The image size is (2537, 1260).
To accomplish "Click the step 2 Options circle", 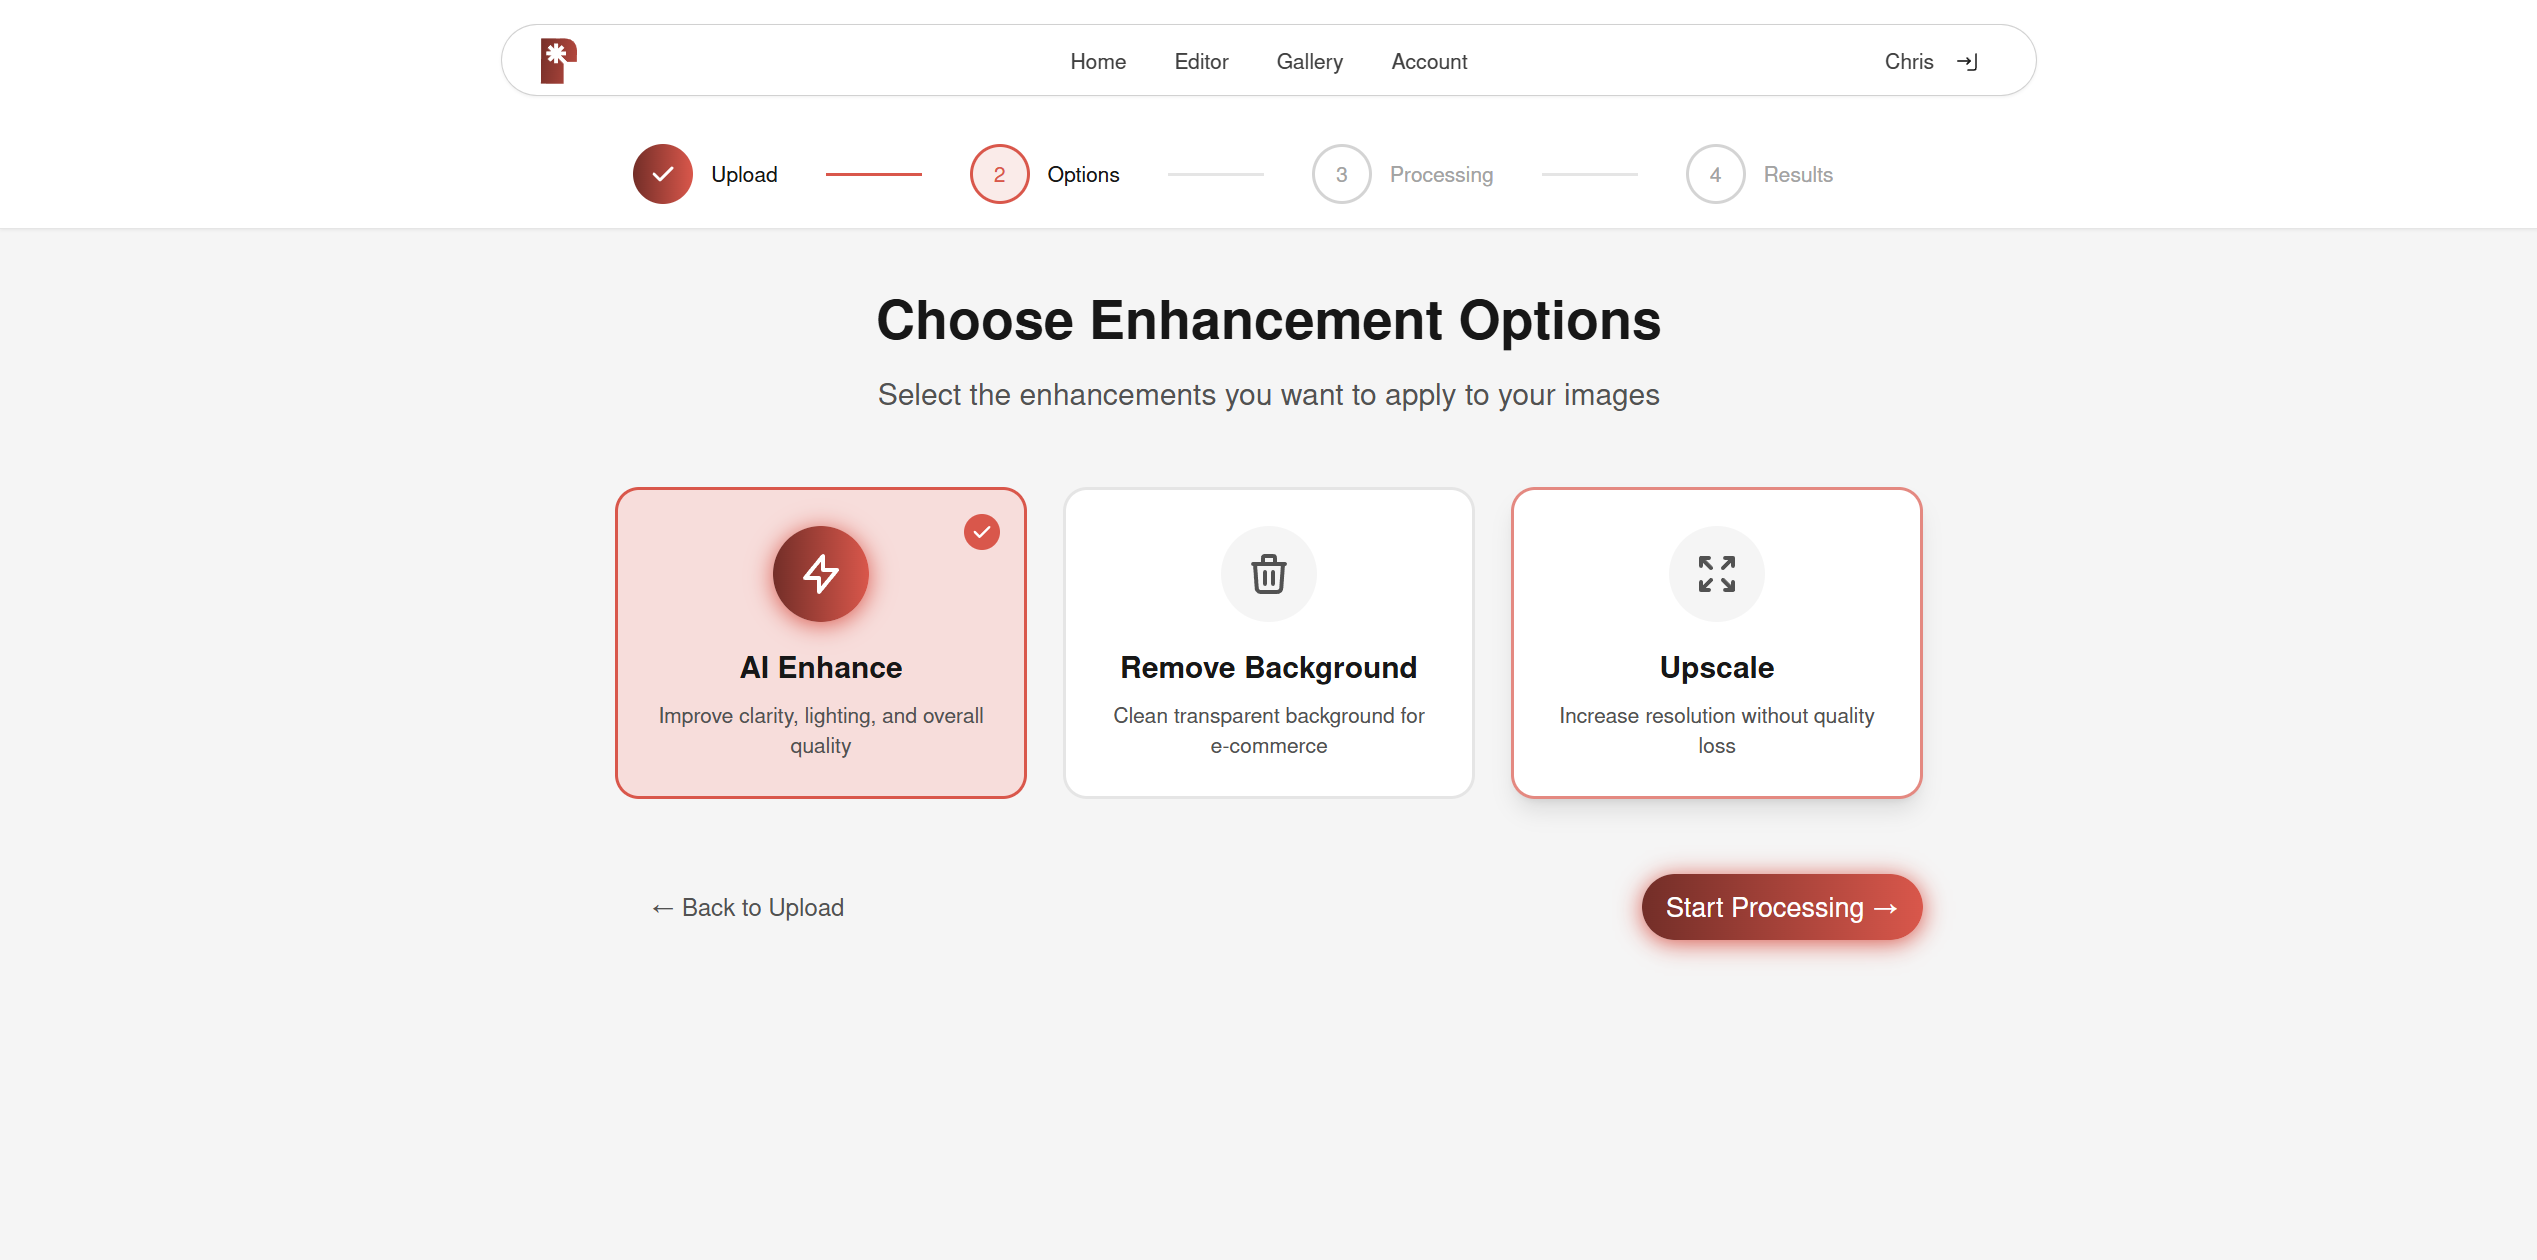I will point(999,174).
